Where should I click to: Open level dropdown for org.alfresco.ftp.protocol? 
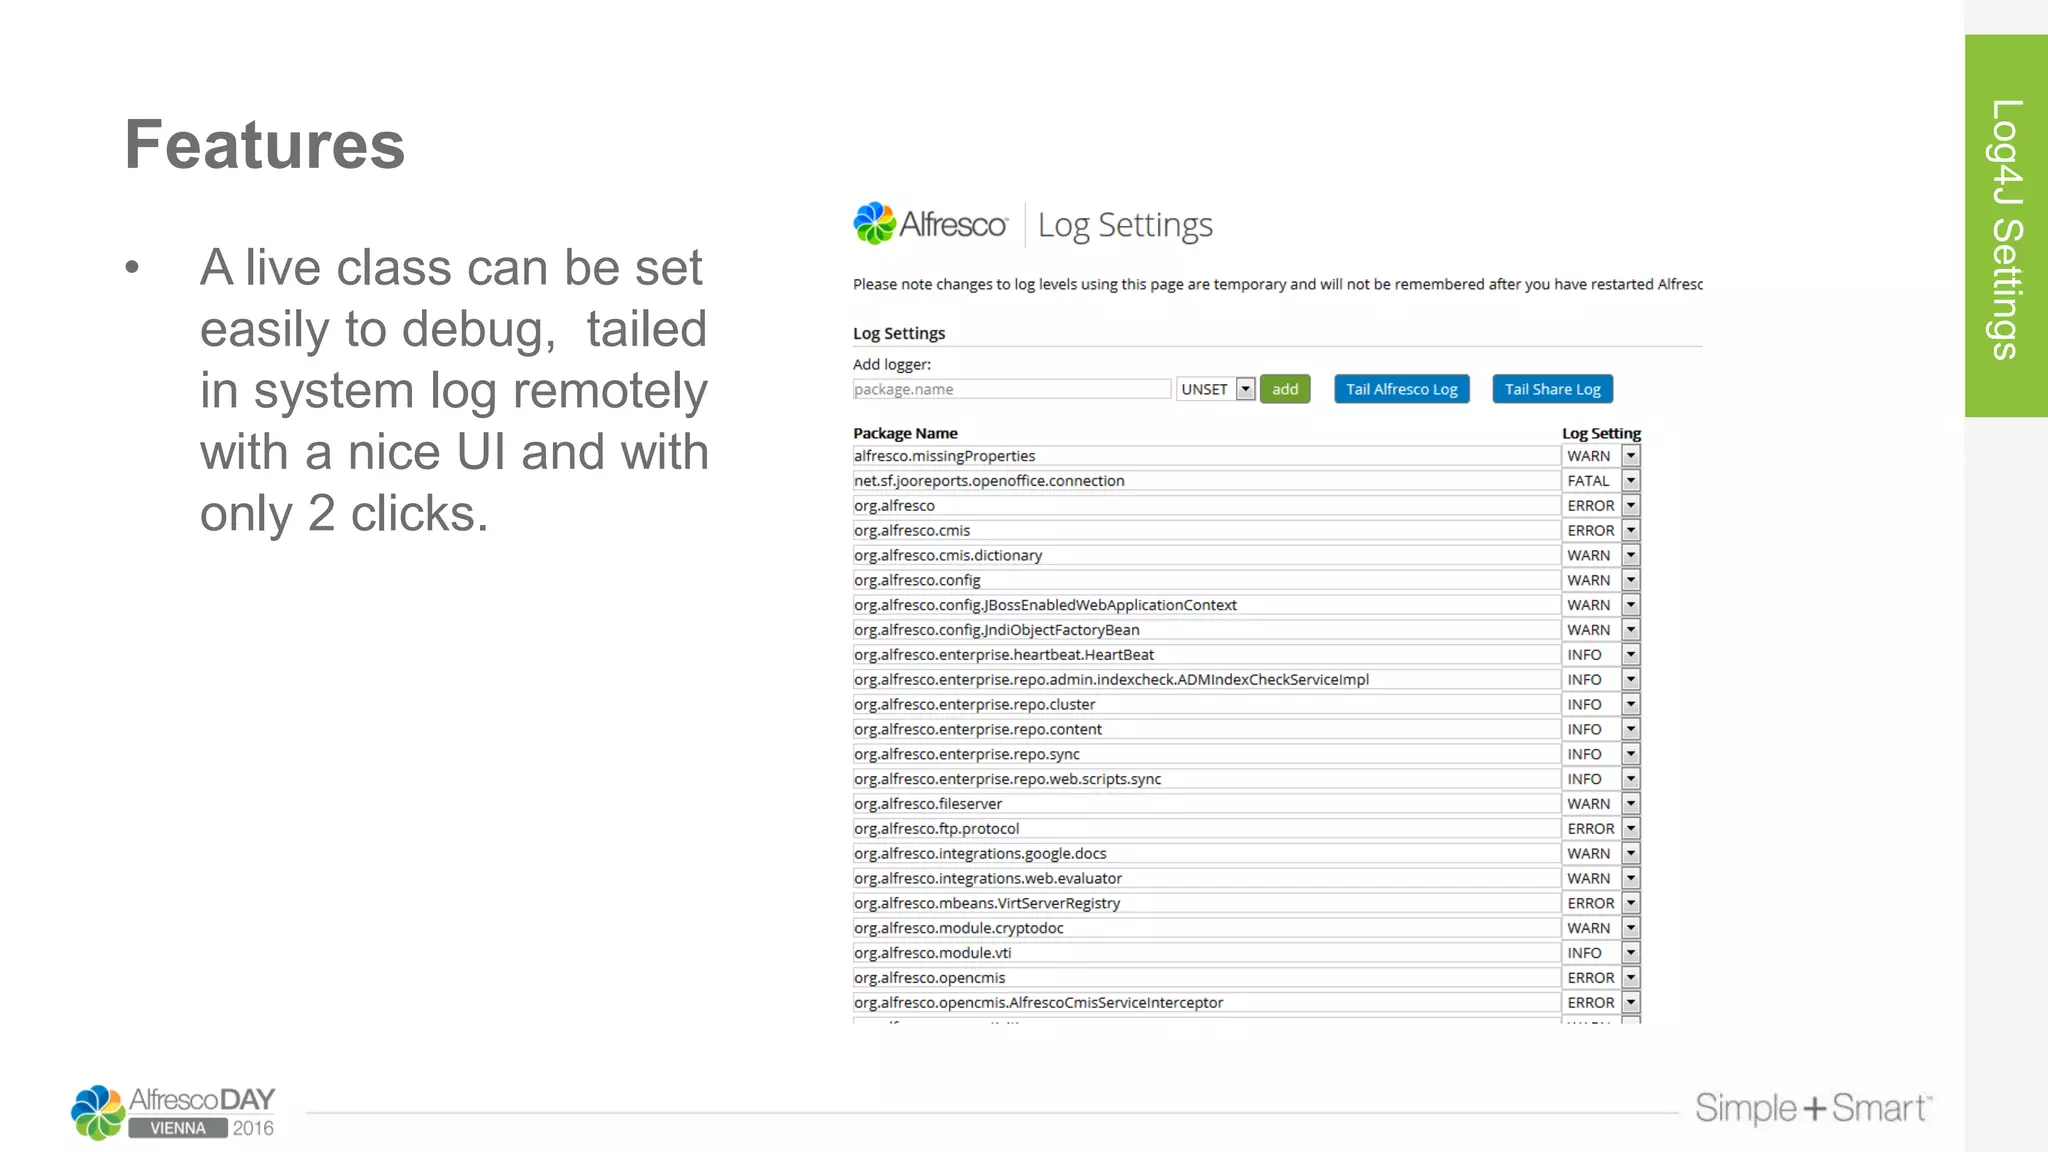pos(1601,829)
